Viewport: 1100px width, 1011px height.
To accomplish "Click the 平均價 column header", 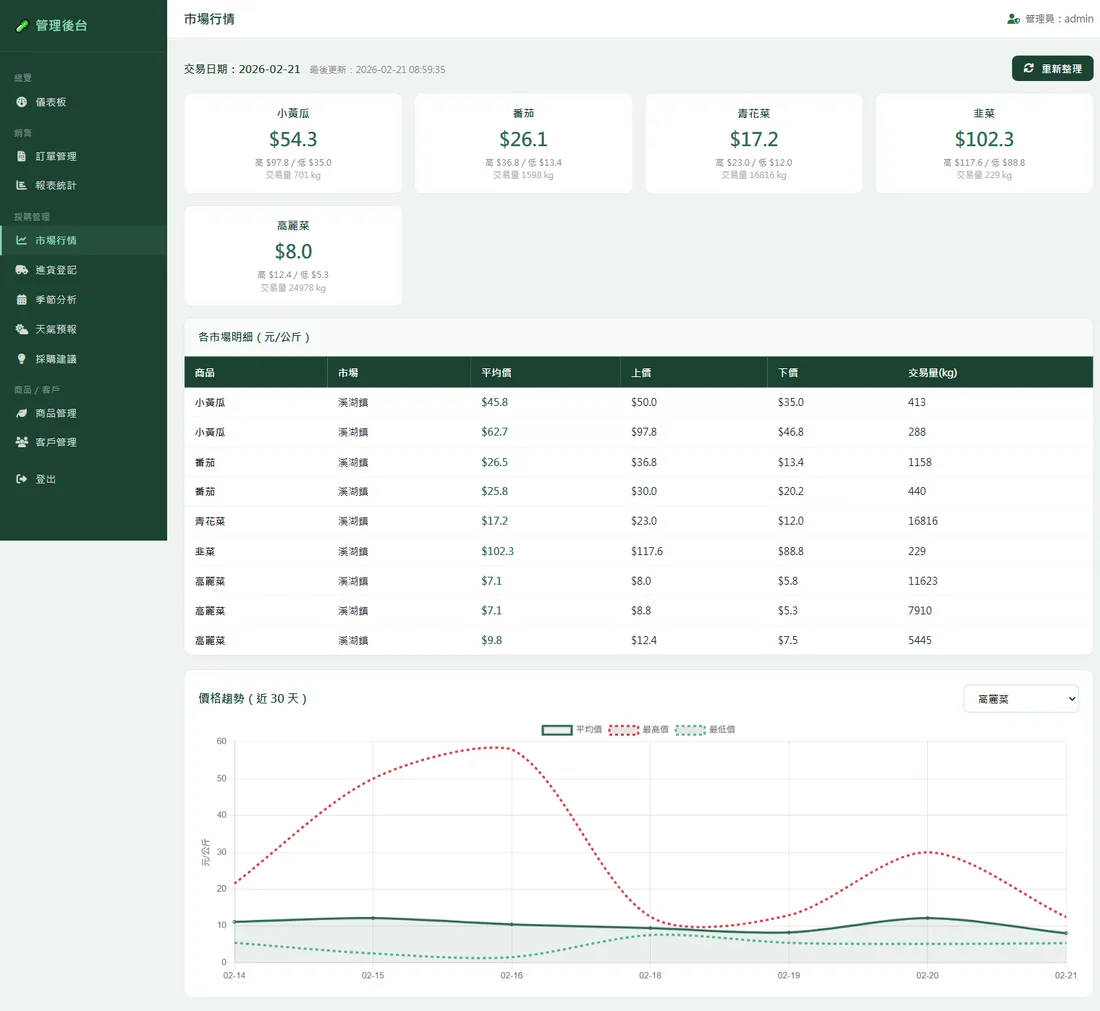I will 545,373.
